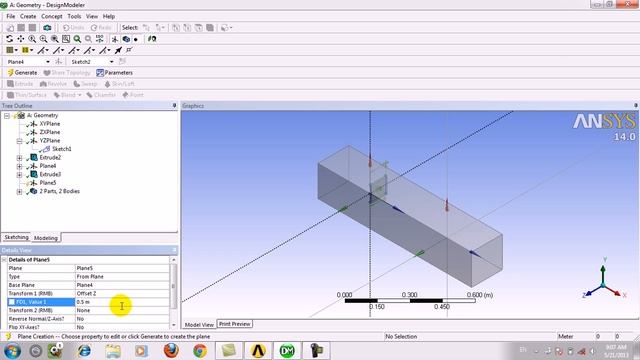Click the previous view magnifier icon
640x360 pixels.
[x=88, y=39]
